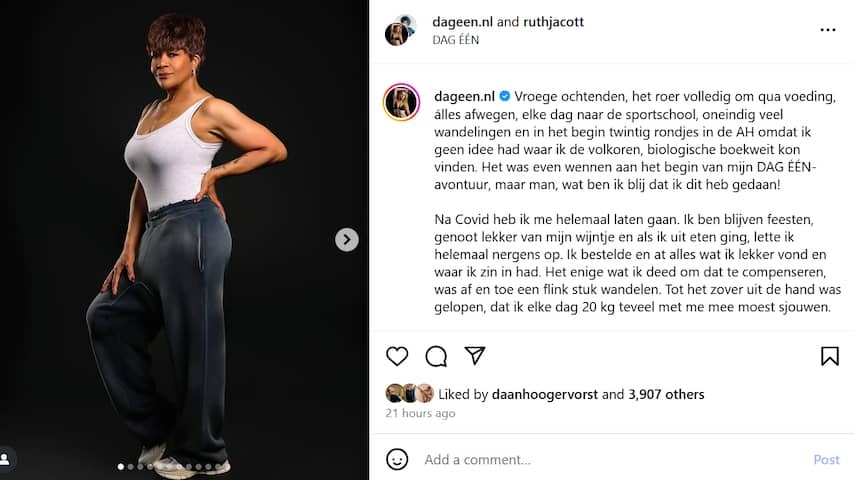Open ruthjacott profile link
Viewport: 854px width, 480px height.
tap(553, 22)
